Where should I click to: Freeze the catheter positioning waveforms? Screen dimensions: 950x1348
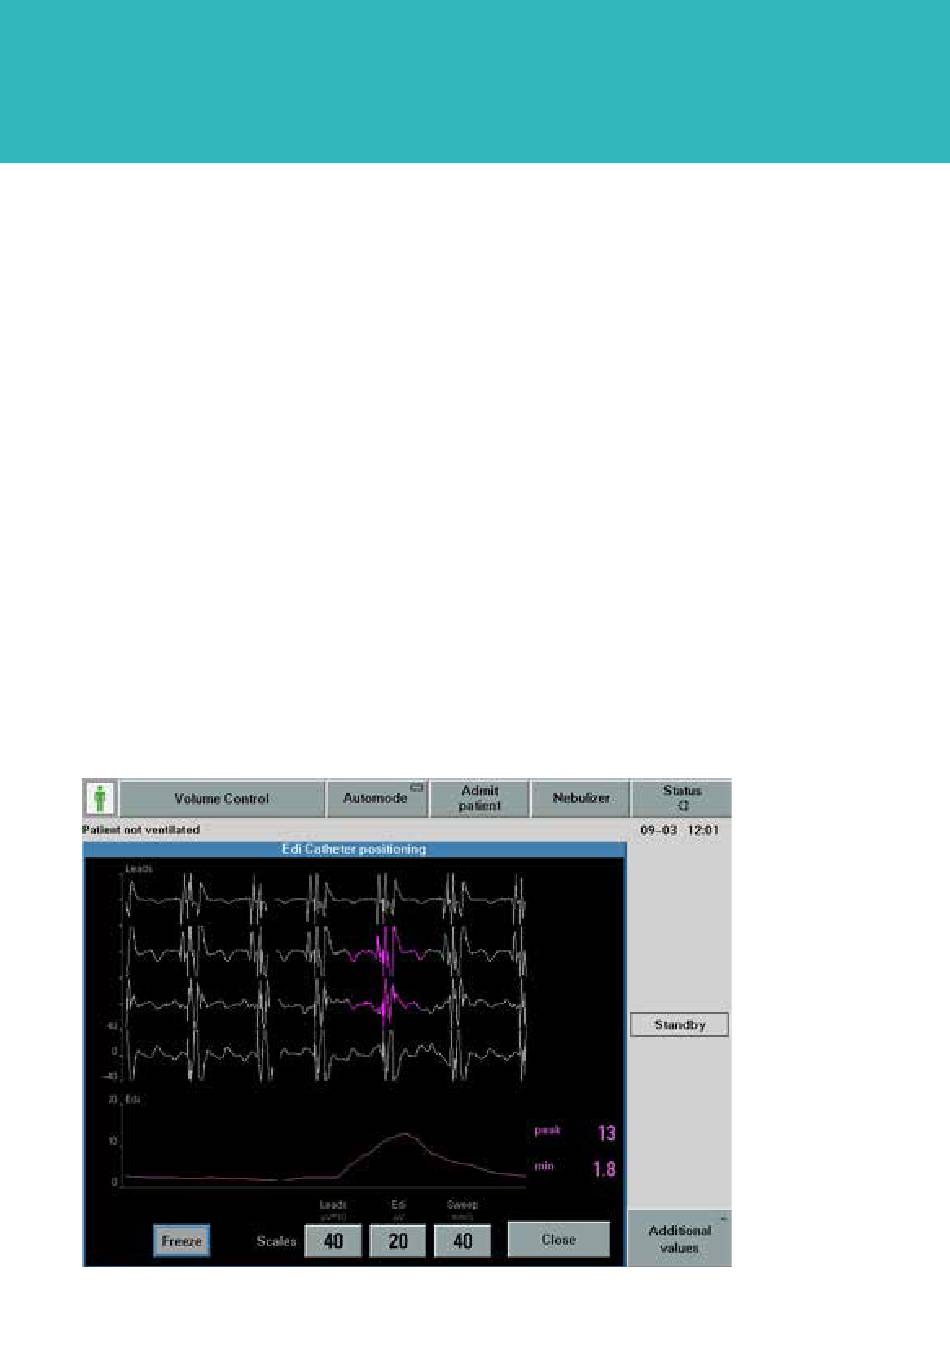coord(182,1241)
